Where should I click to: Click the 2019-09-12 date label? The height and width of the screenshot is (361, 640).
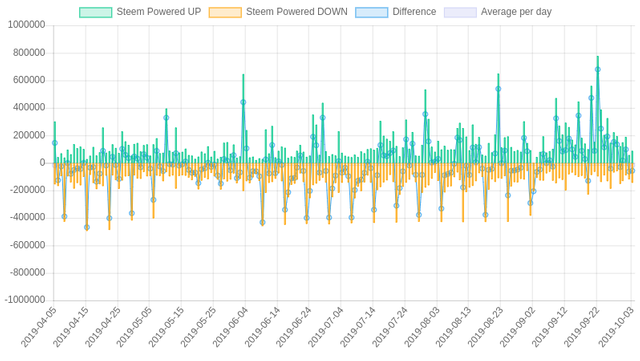tap(549, 327)
